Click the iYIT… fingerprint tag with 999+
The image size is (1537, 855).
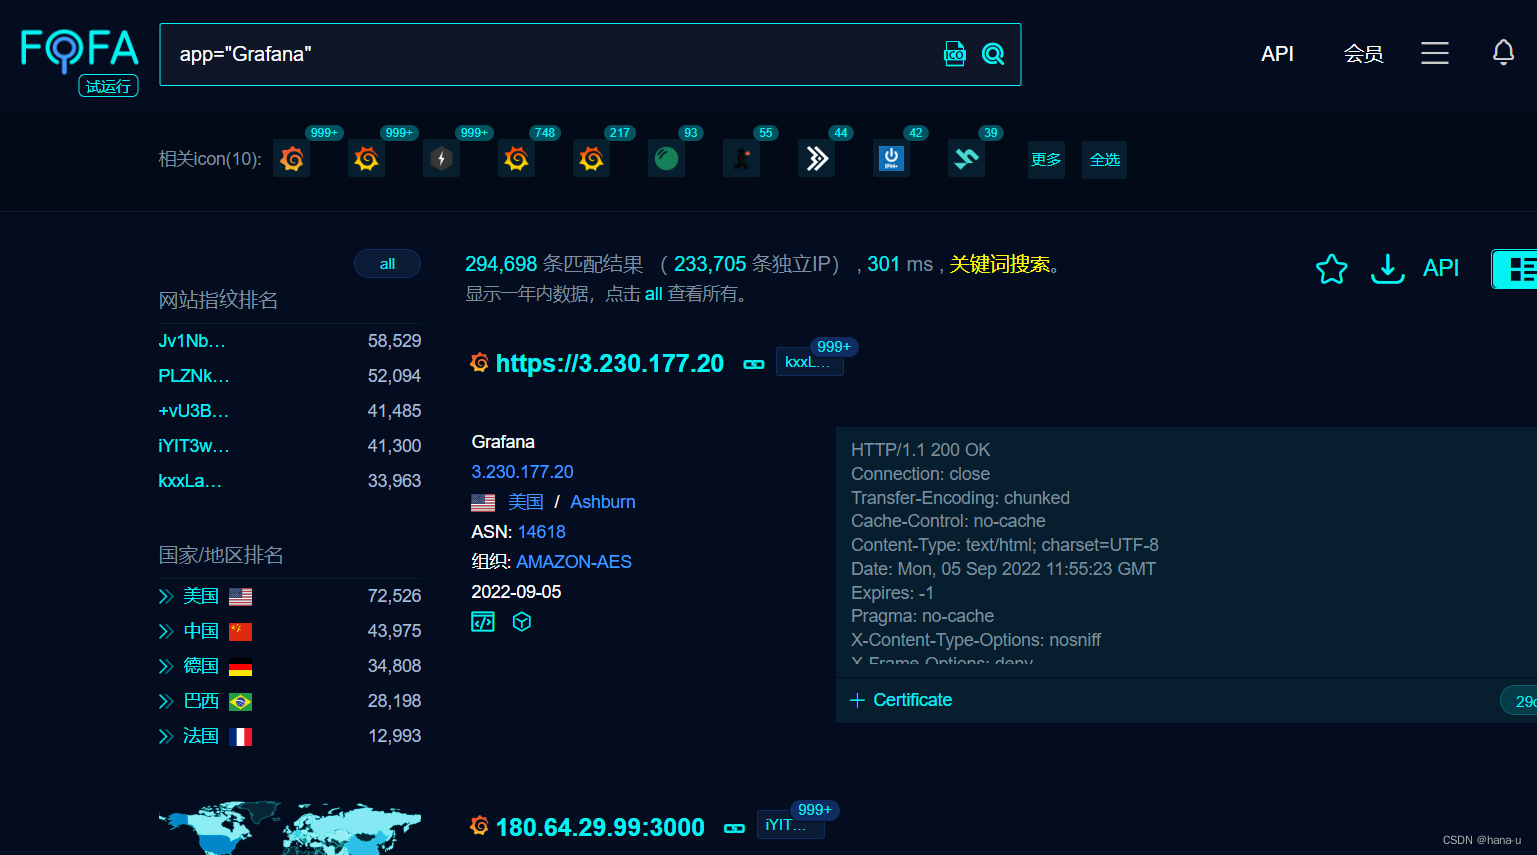(790, 825)
